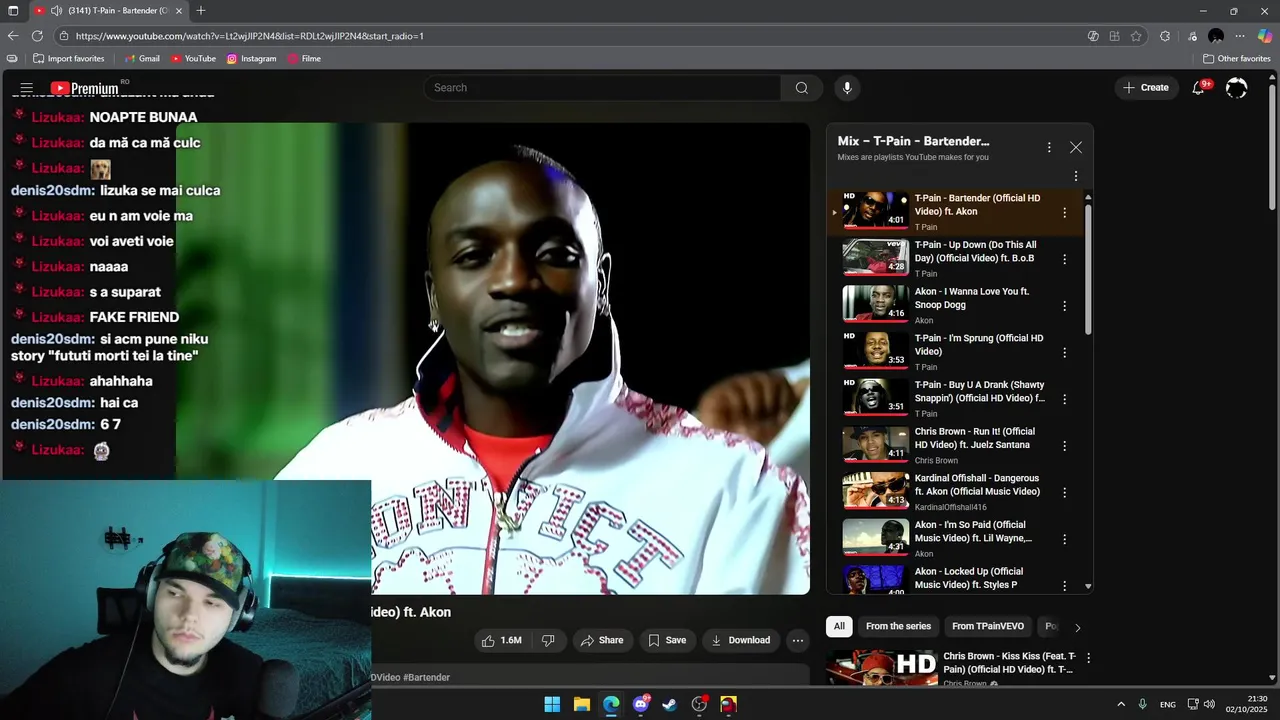Open Other favorites folder

[x=1237, y=59]
